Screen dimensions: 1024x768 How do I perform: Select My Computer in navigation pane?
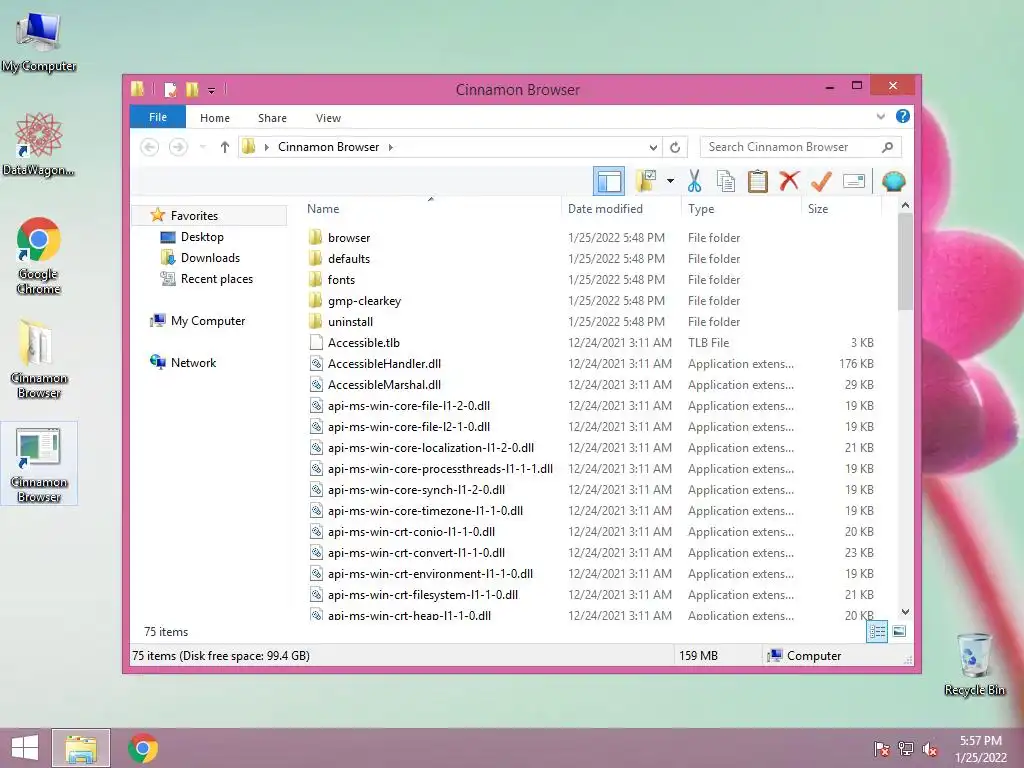pos(208,321)
